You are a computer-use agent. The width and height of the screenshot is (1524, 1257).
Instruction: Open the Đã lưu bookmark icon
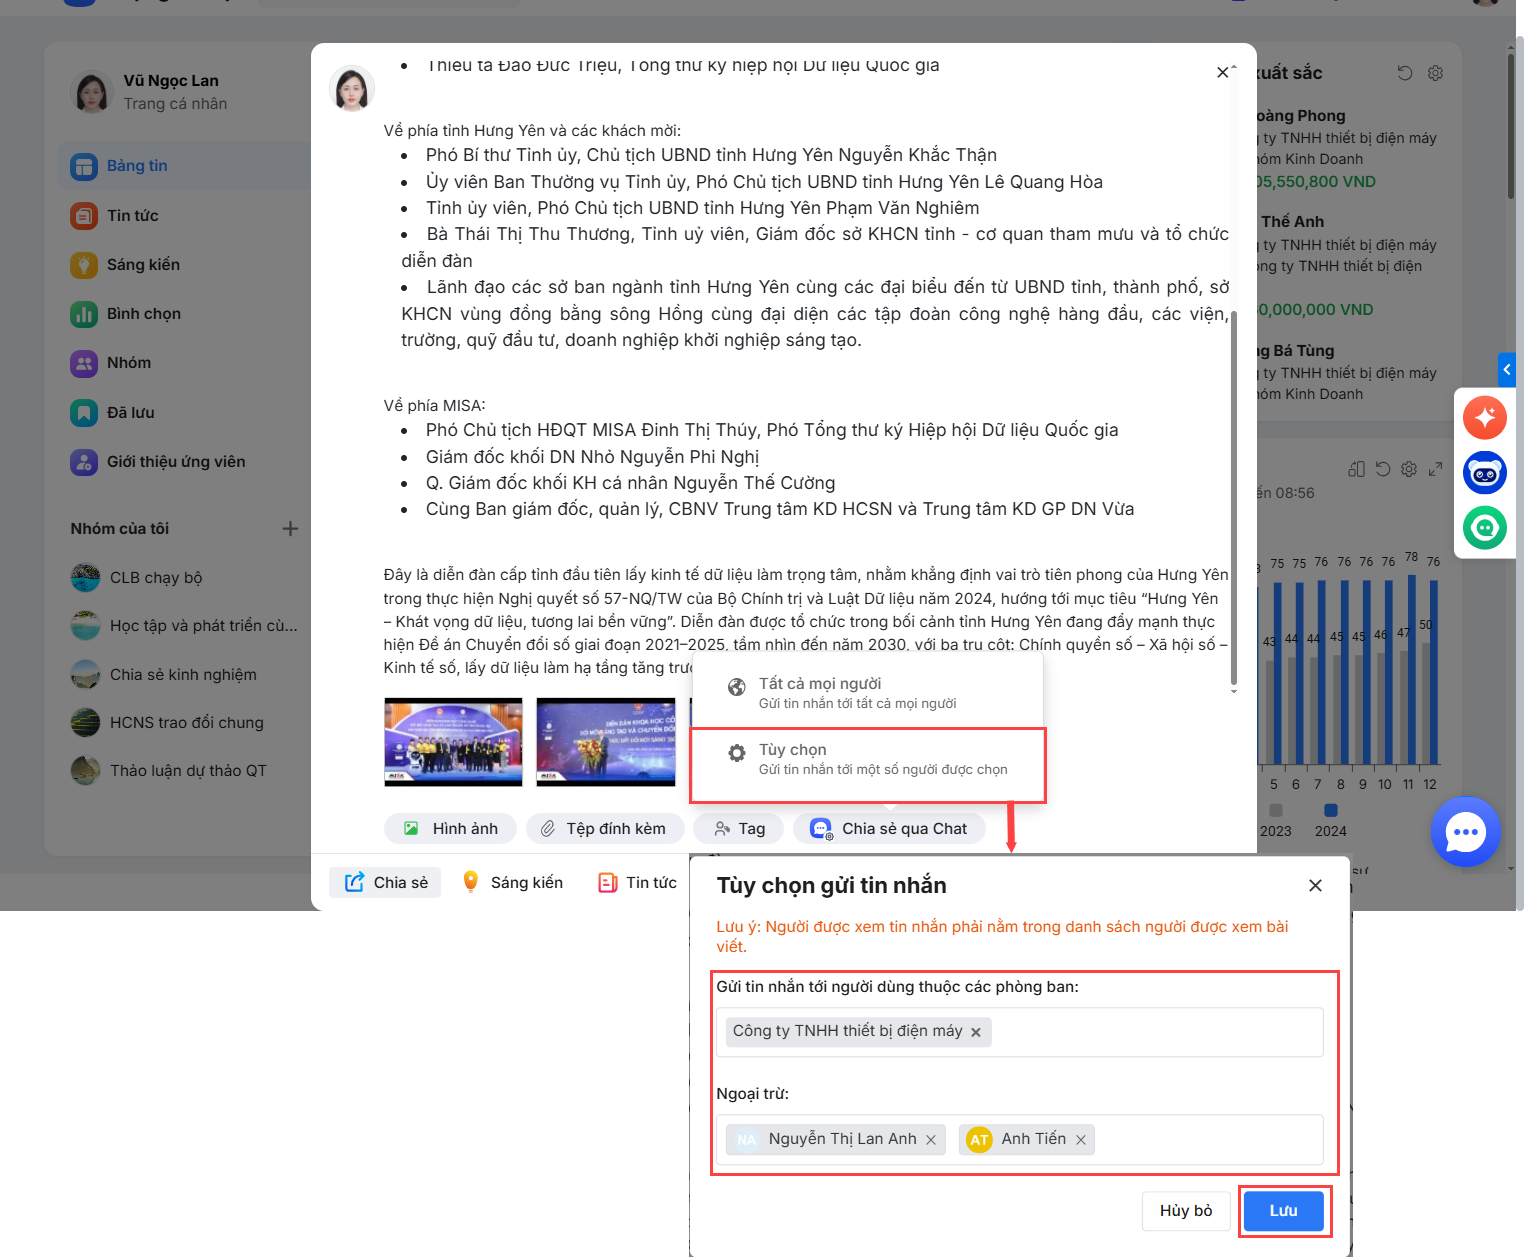tap(84, 412)
